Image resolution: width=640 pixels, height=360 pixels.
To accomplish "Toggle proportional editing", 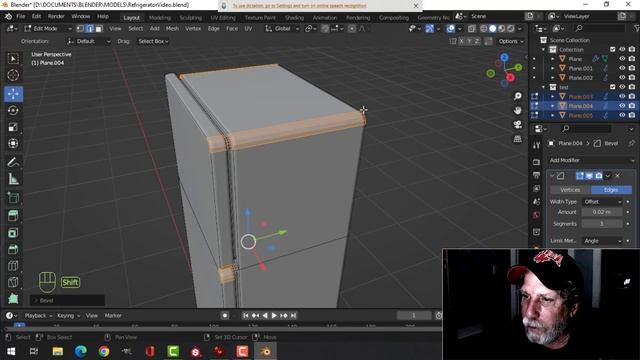I will click(x=352, y=29).
